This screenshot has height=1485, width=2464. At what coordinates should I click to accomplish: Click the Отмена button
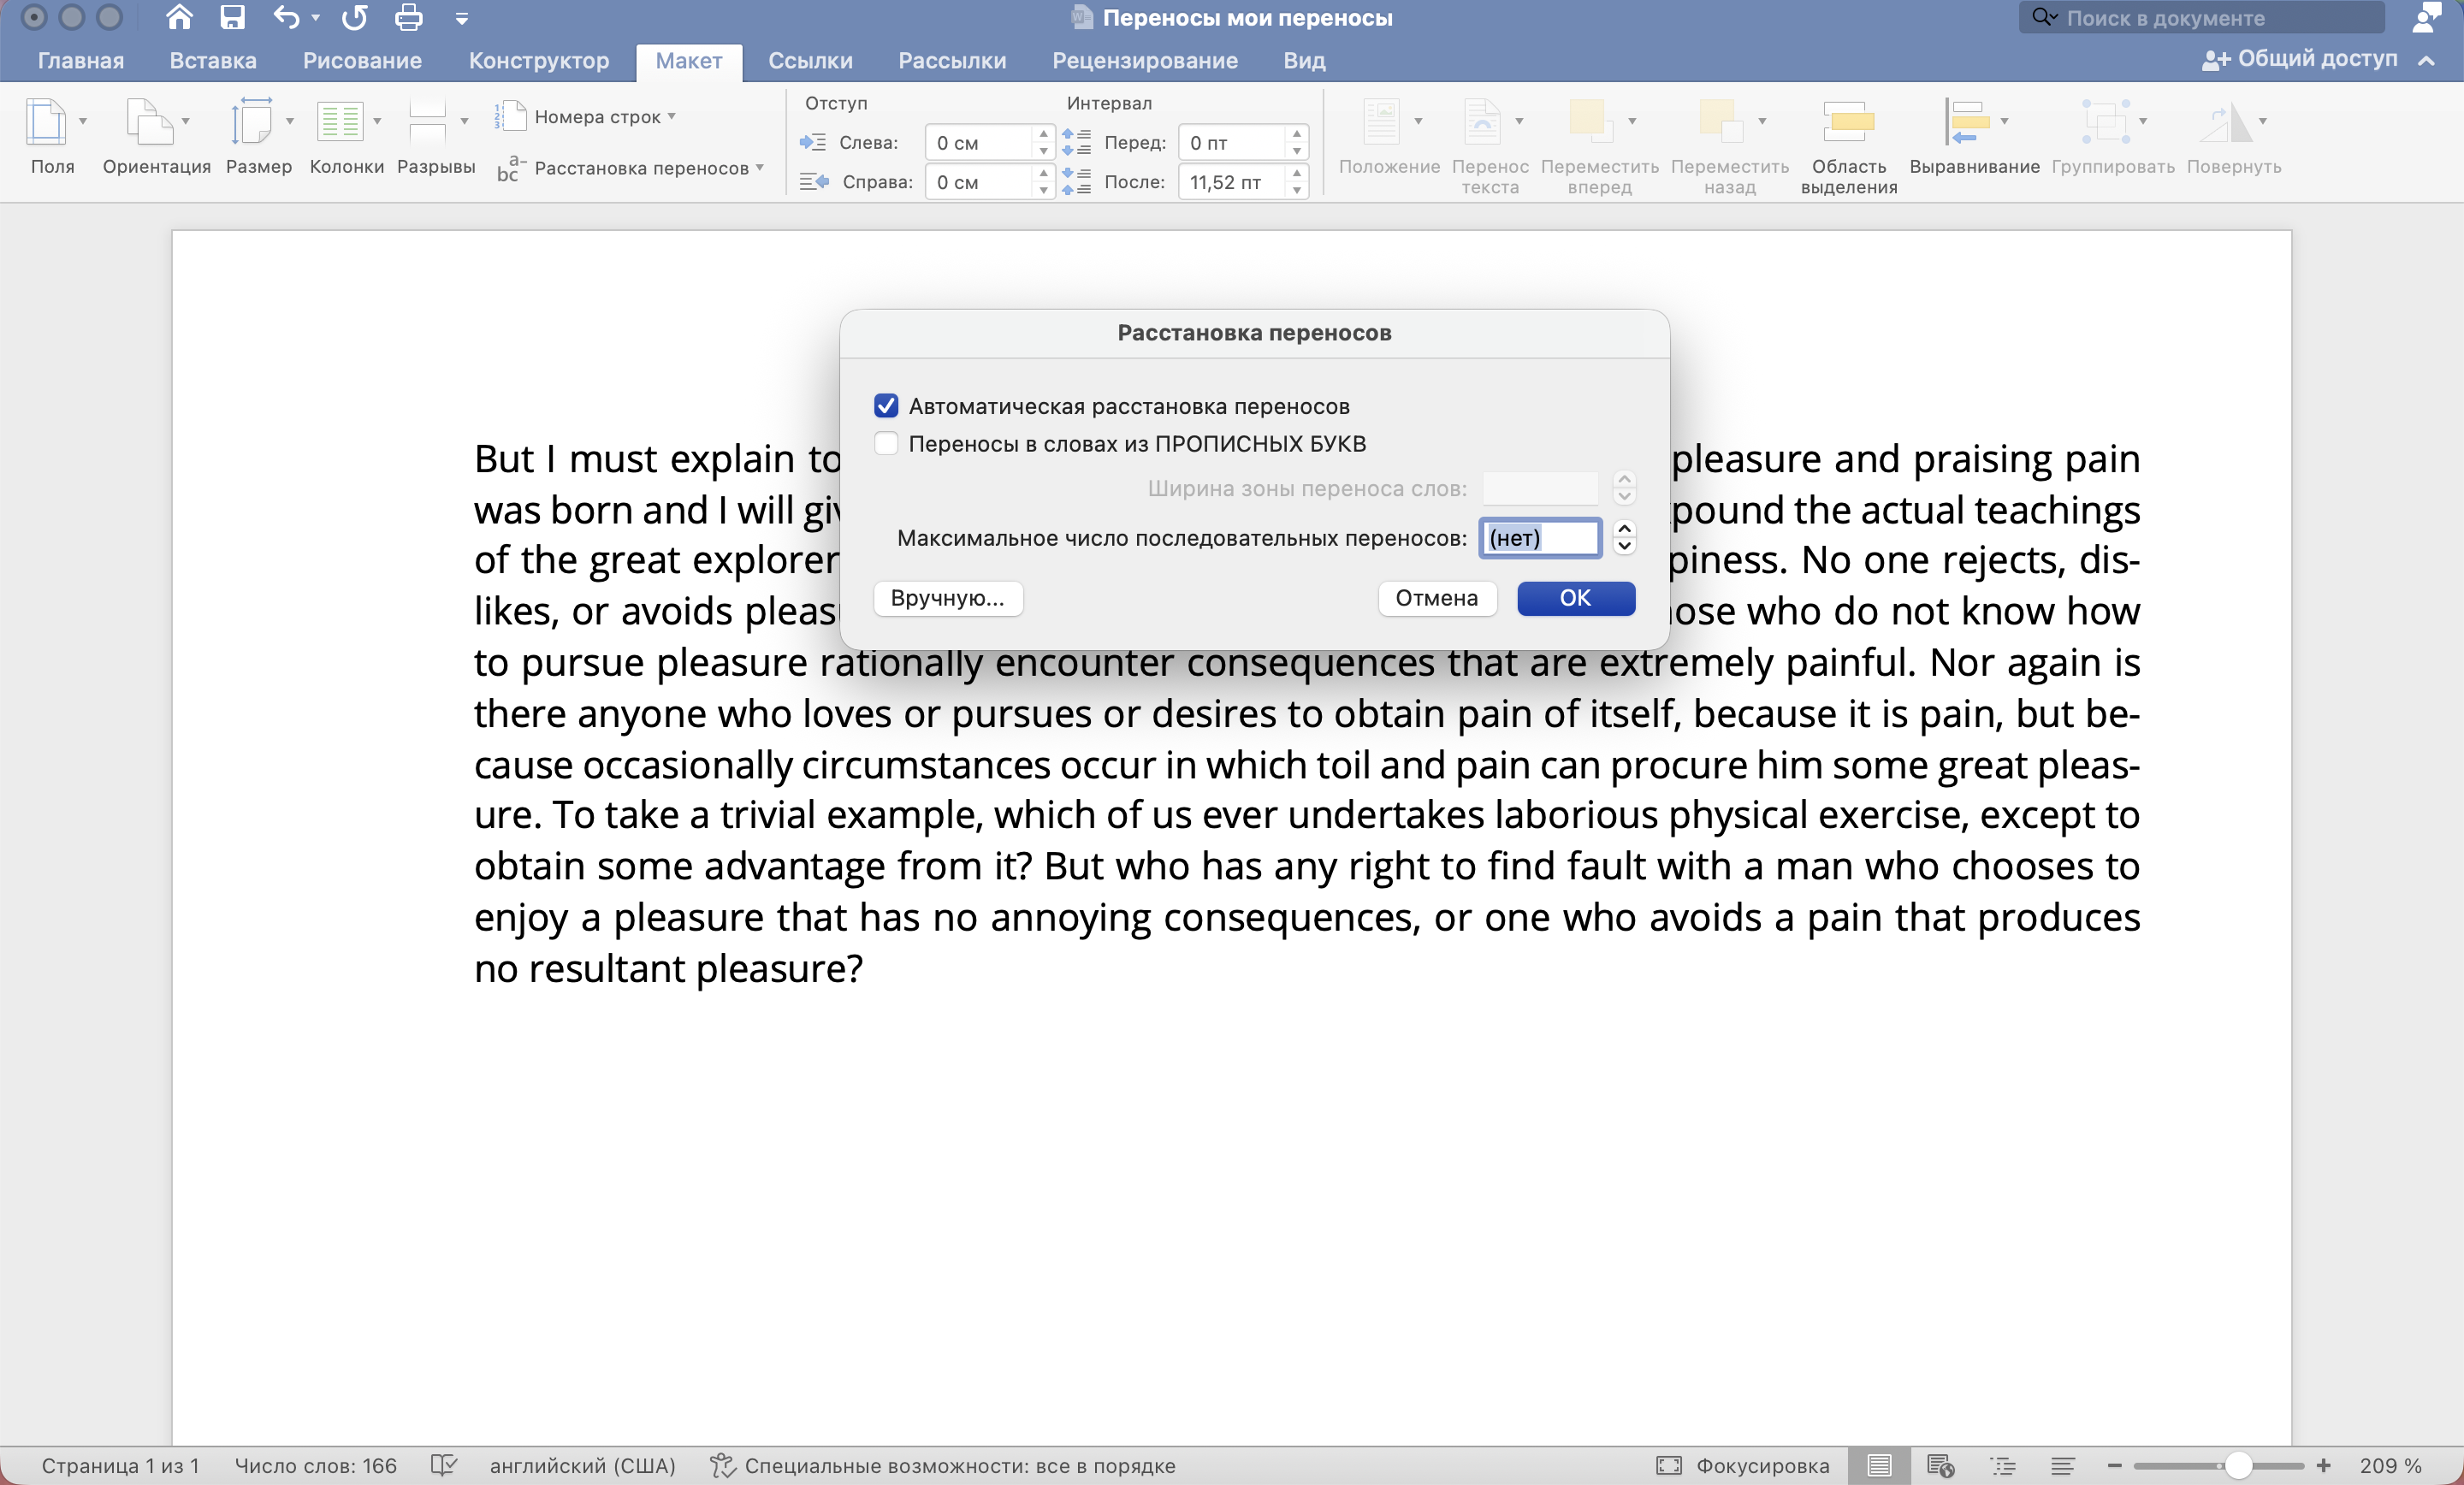click(1436, 597)
